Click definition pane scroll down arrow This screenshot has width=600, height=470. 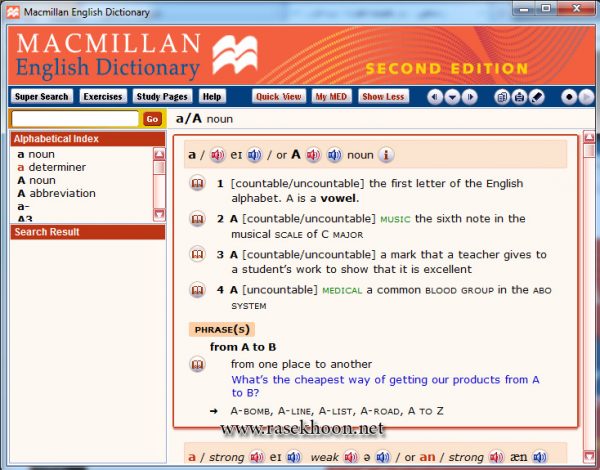click(x=589, y=456)
